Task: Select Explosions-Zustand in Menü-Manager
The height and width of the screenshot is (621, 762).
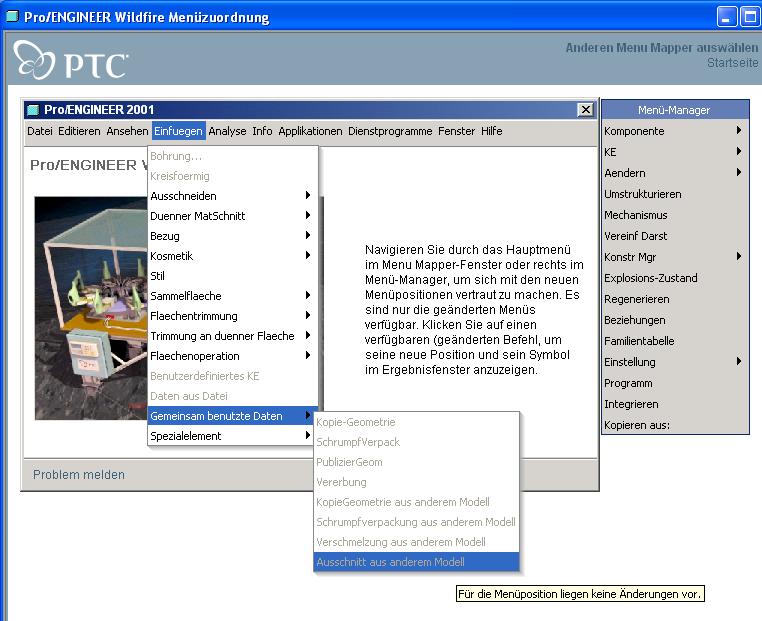Action: pyautogui.click(x=675, y=278)
